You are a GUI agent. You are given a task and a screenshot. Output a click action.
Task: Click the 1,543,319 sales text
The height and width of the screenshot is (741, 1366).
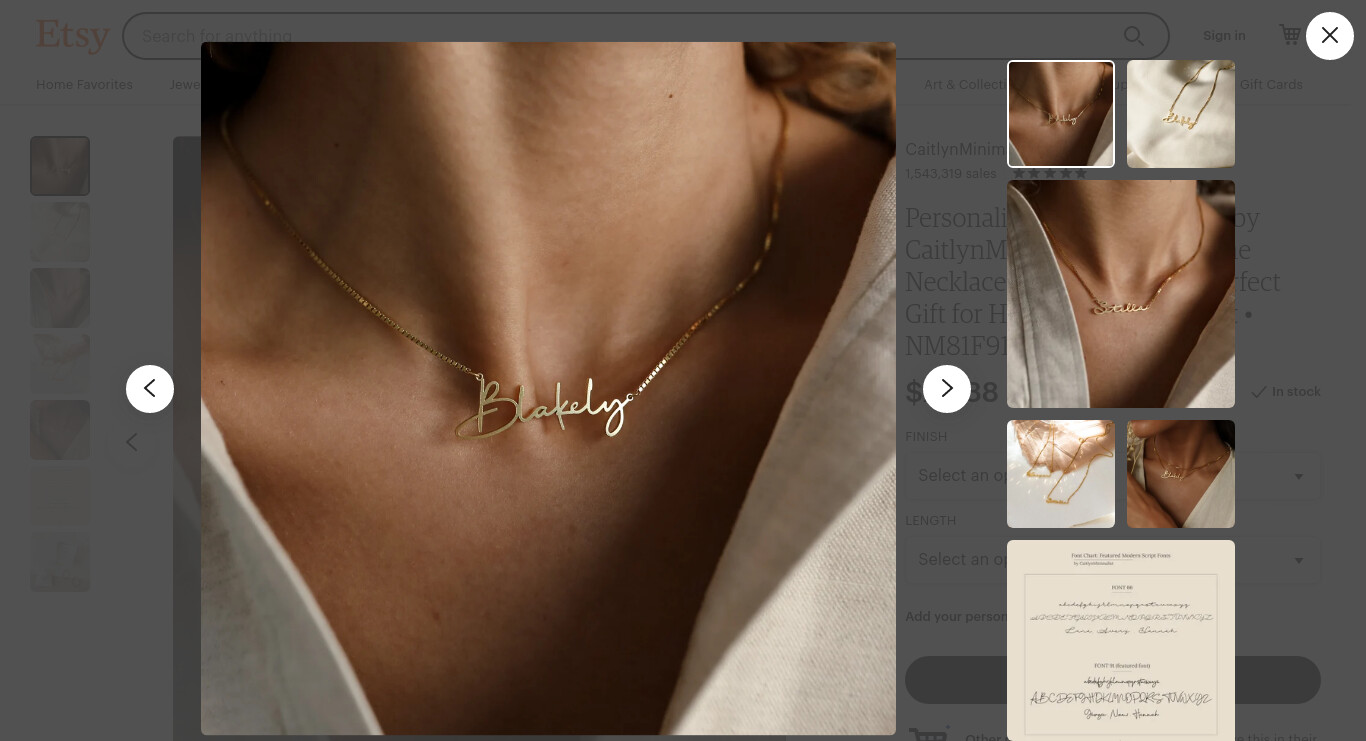[950, 174]
